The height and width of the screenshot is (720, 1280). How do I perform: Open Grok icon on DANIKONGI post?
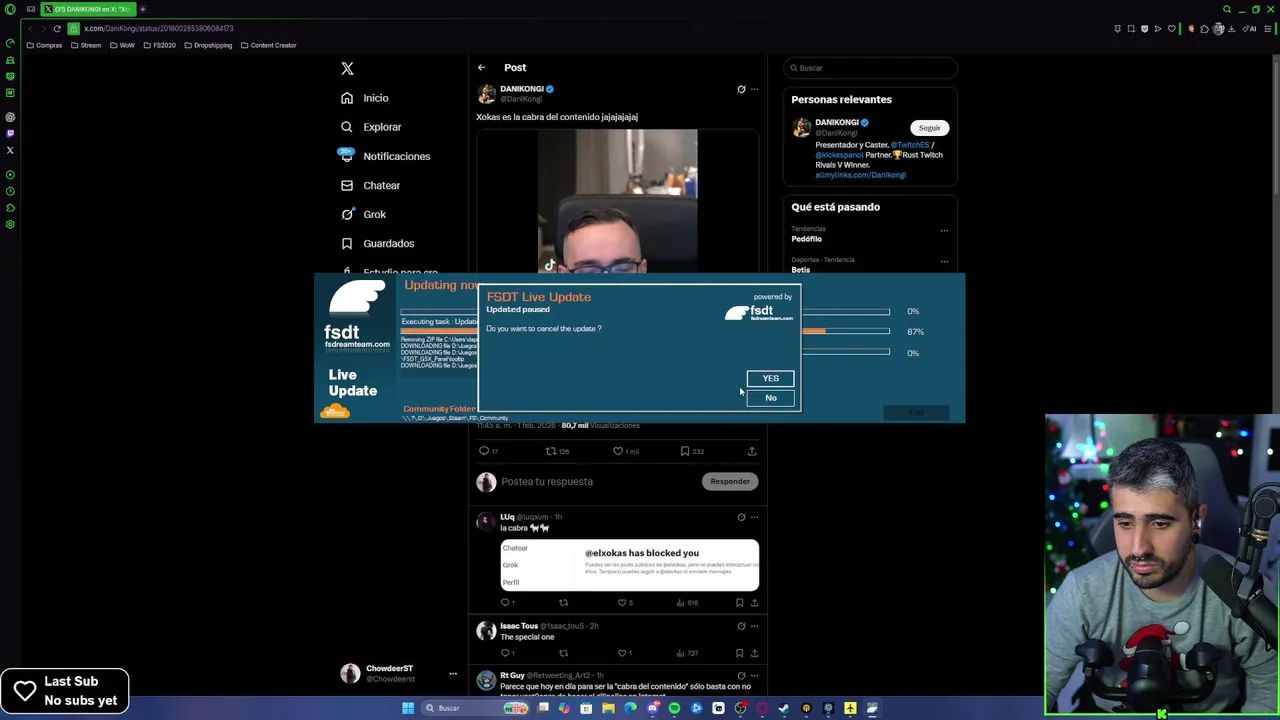(741, 89)
